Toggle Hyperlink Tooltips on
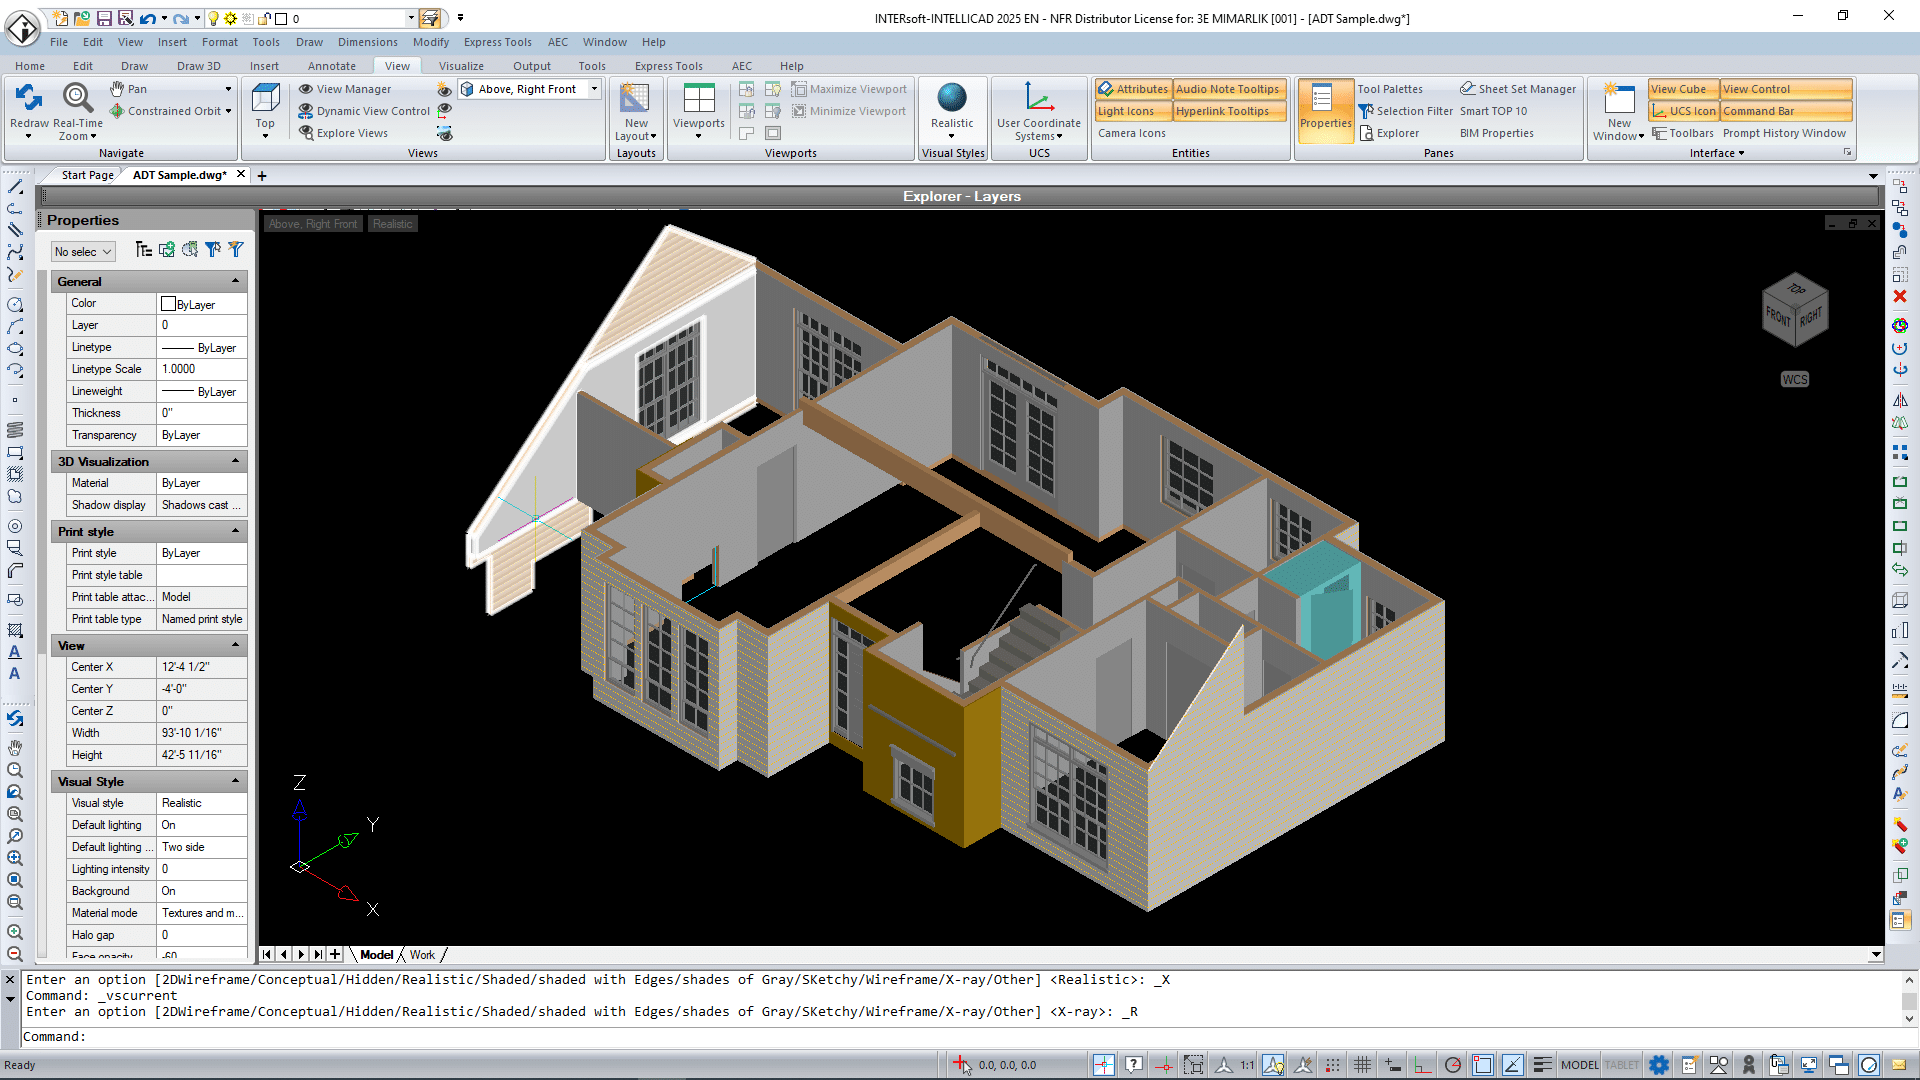The width and height of the screenshot is (1920, 1080). 1228,110
